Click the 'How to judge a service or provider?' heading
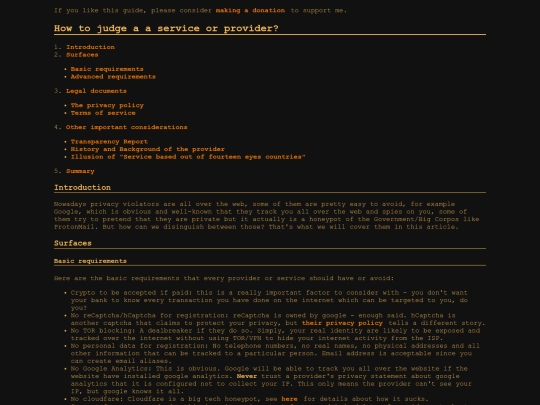 [166, 29]
